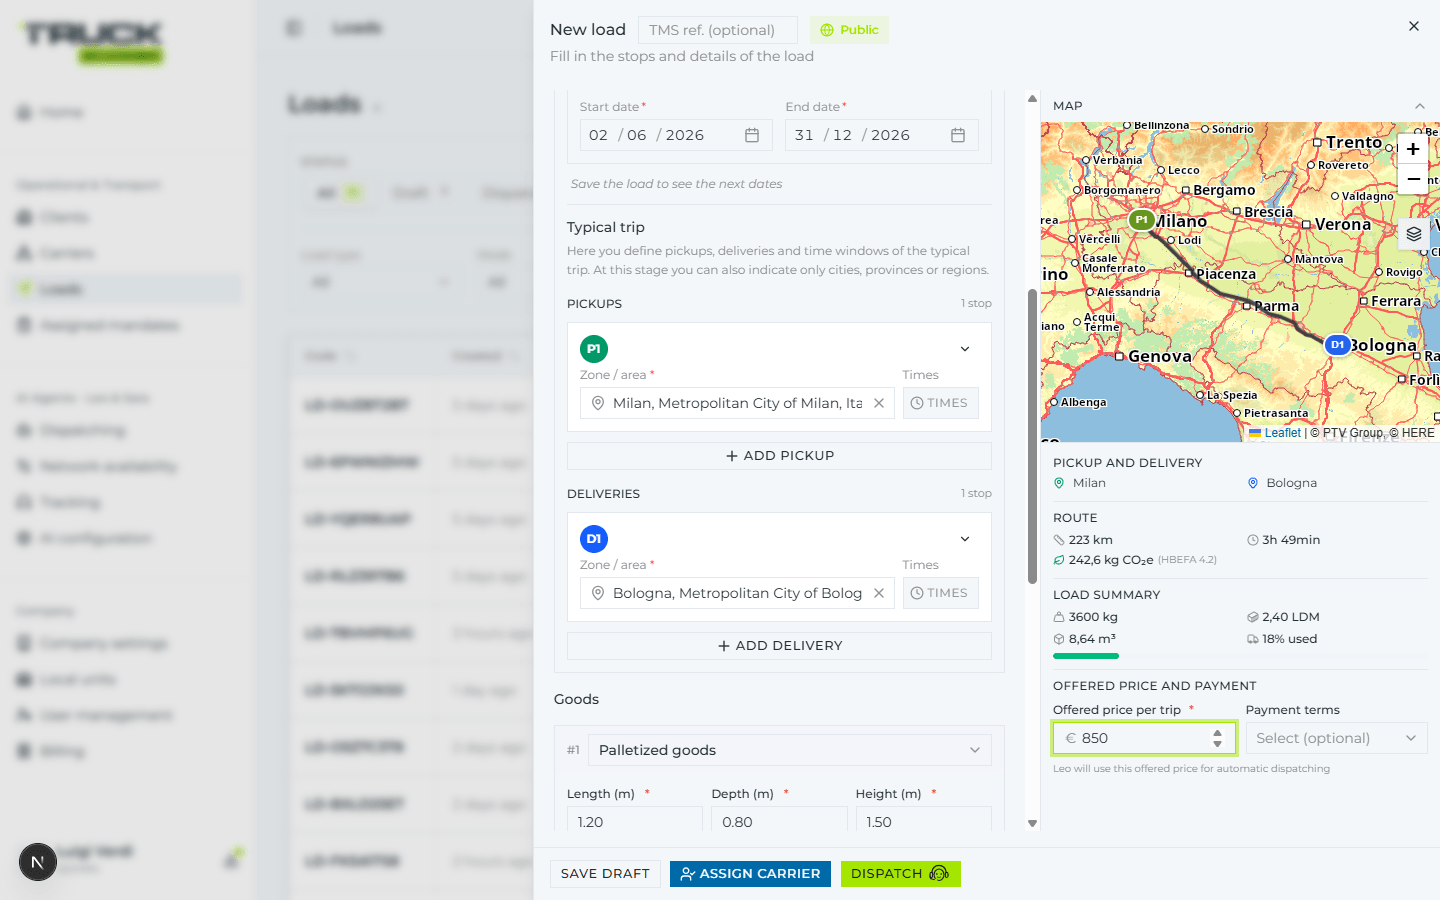Open TIMES for the Bologna delivery

(x=940, y=593)
